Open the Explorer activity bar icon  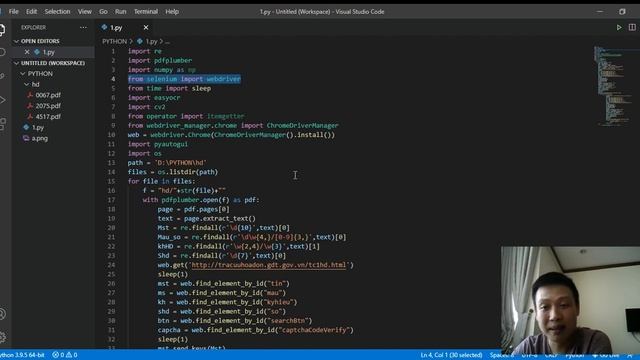click(2, 29)
